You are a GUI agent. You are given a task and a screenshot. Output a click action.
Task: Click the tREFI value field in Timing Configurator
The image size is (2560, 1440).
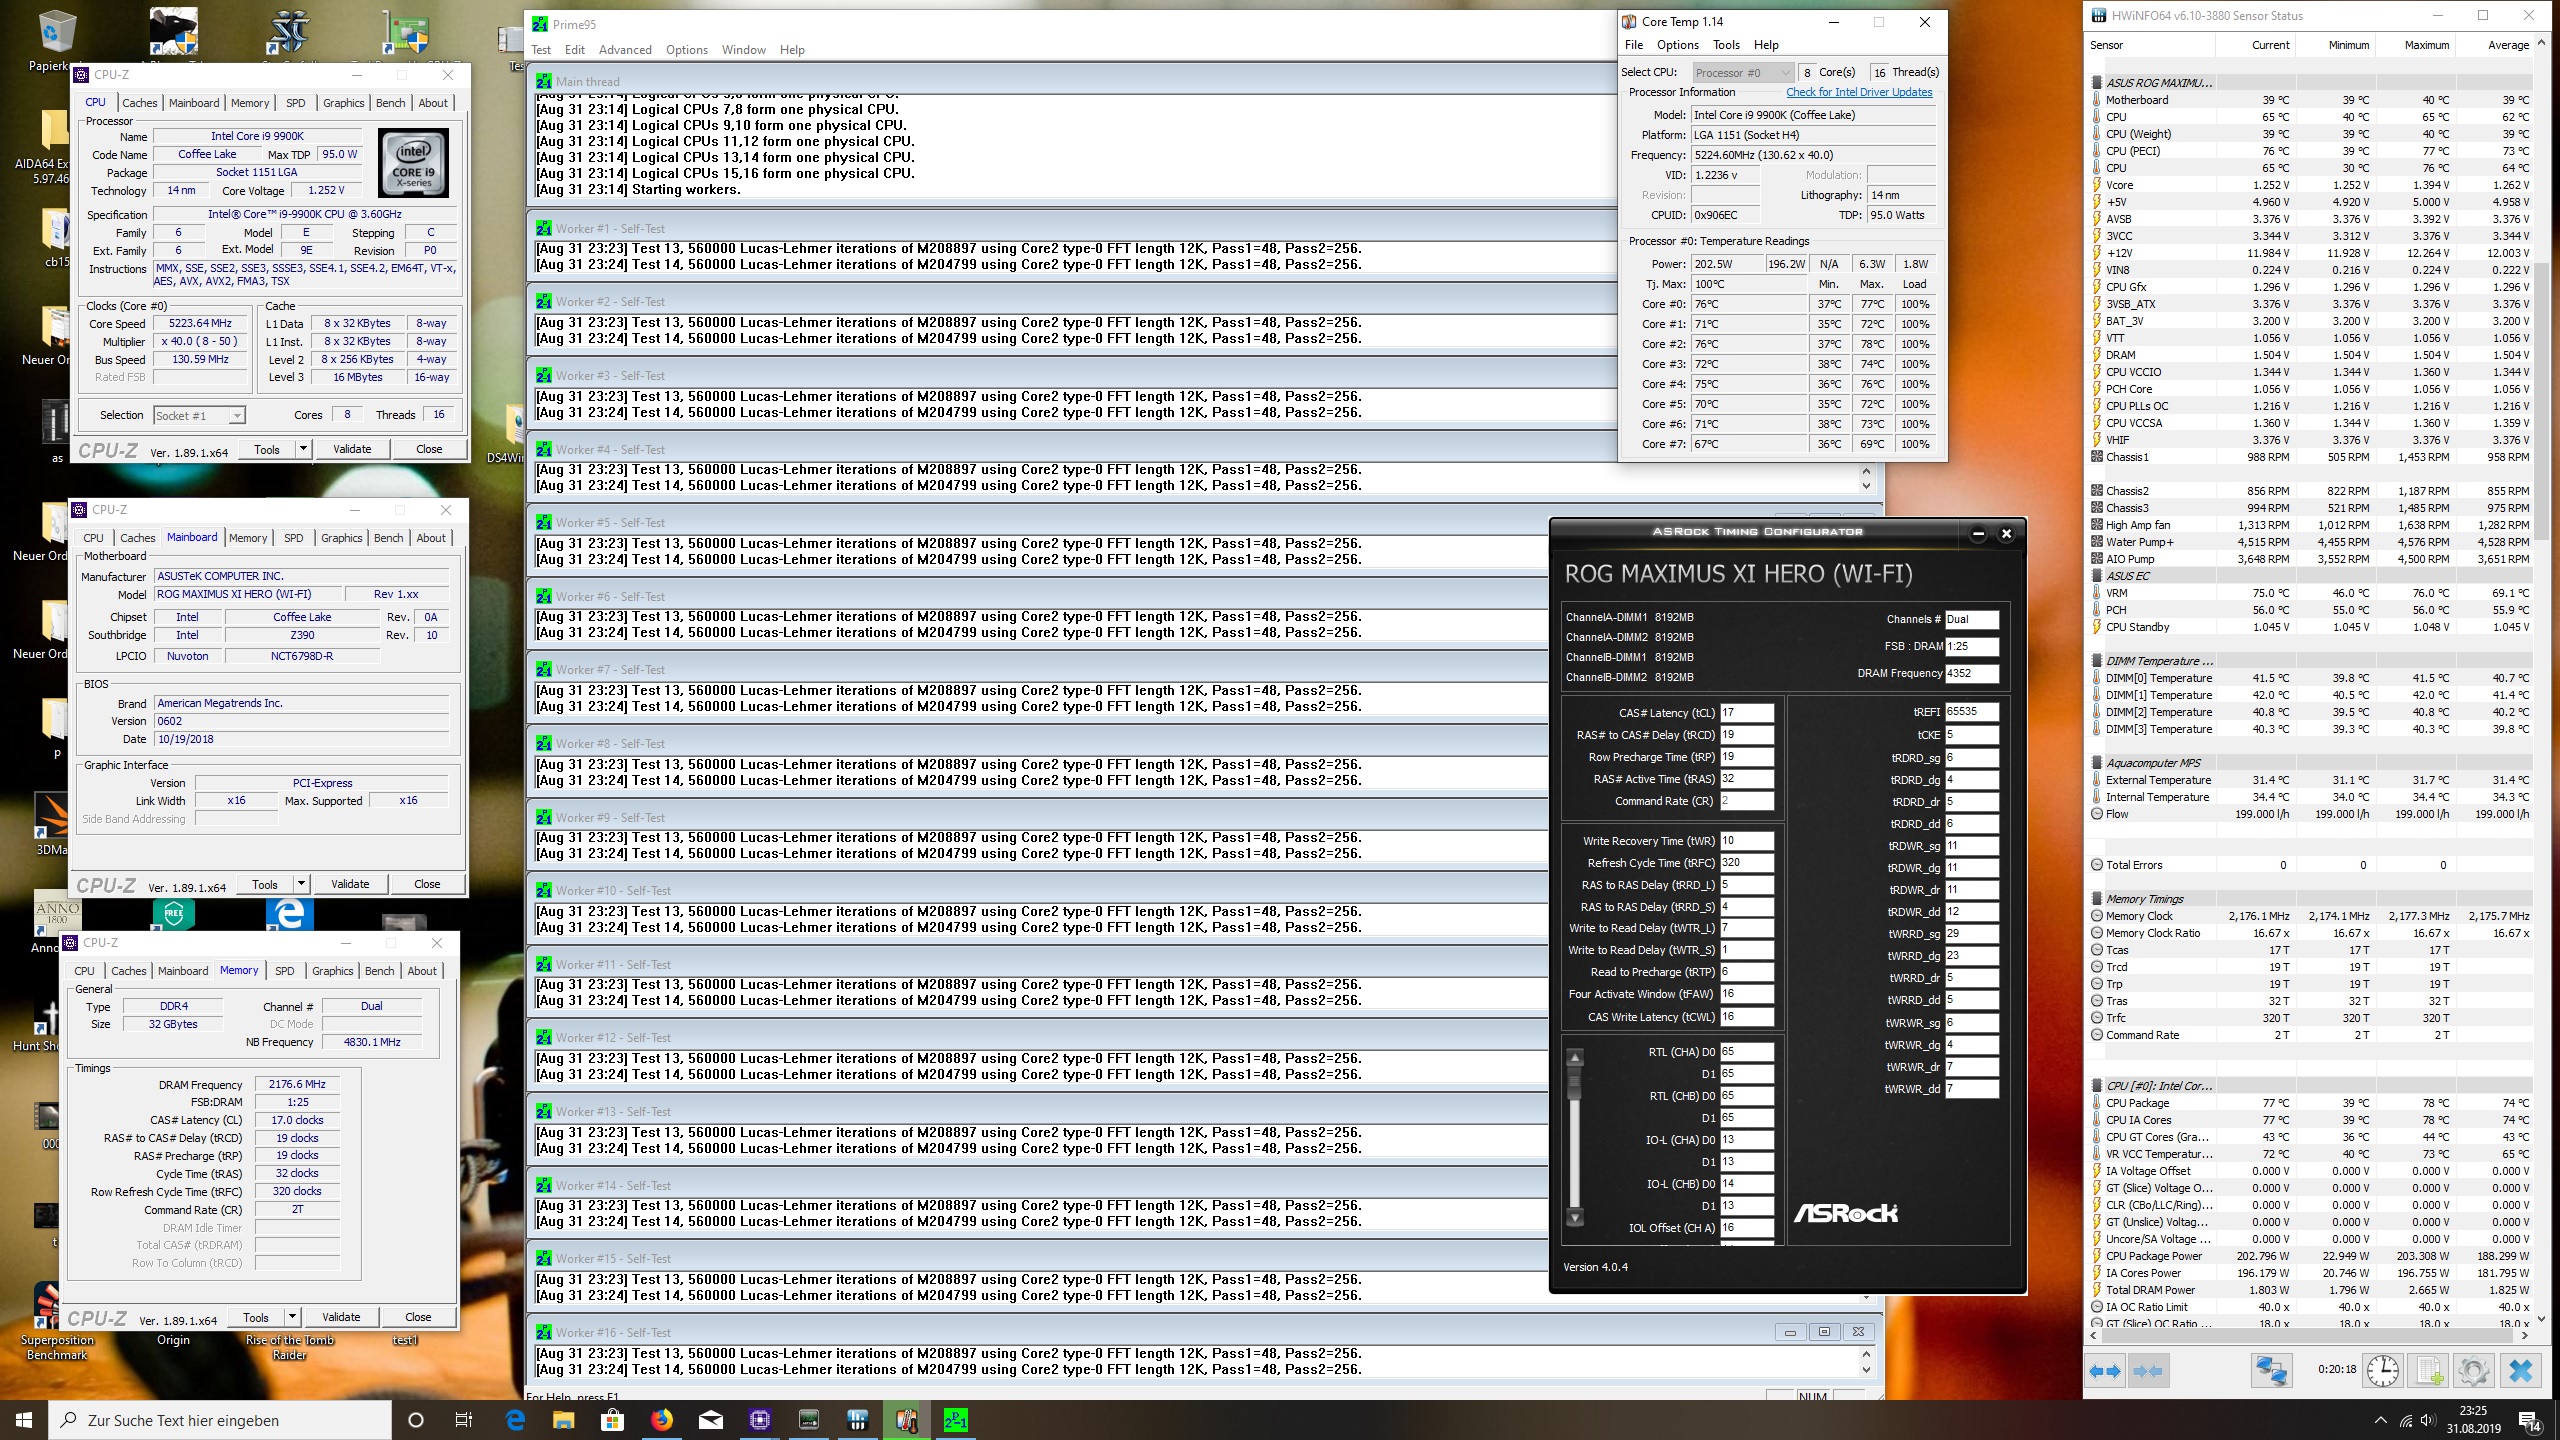point(1971,712)
